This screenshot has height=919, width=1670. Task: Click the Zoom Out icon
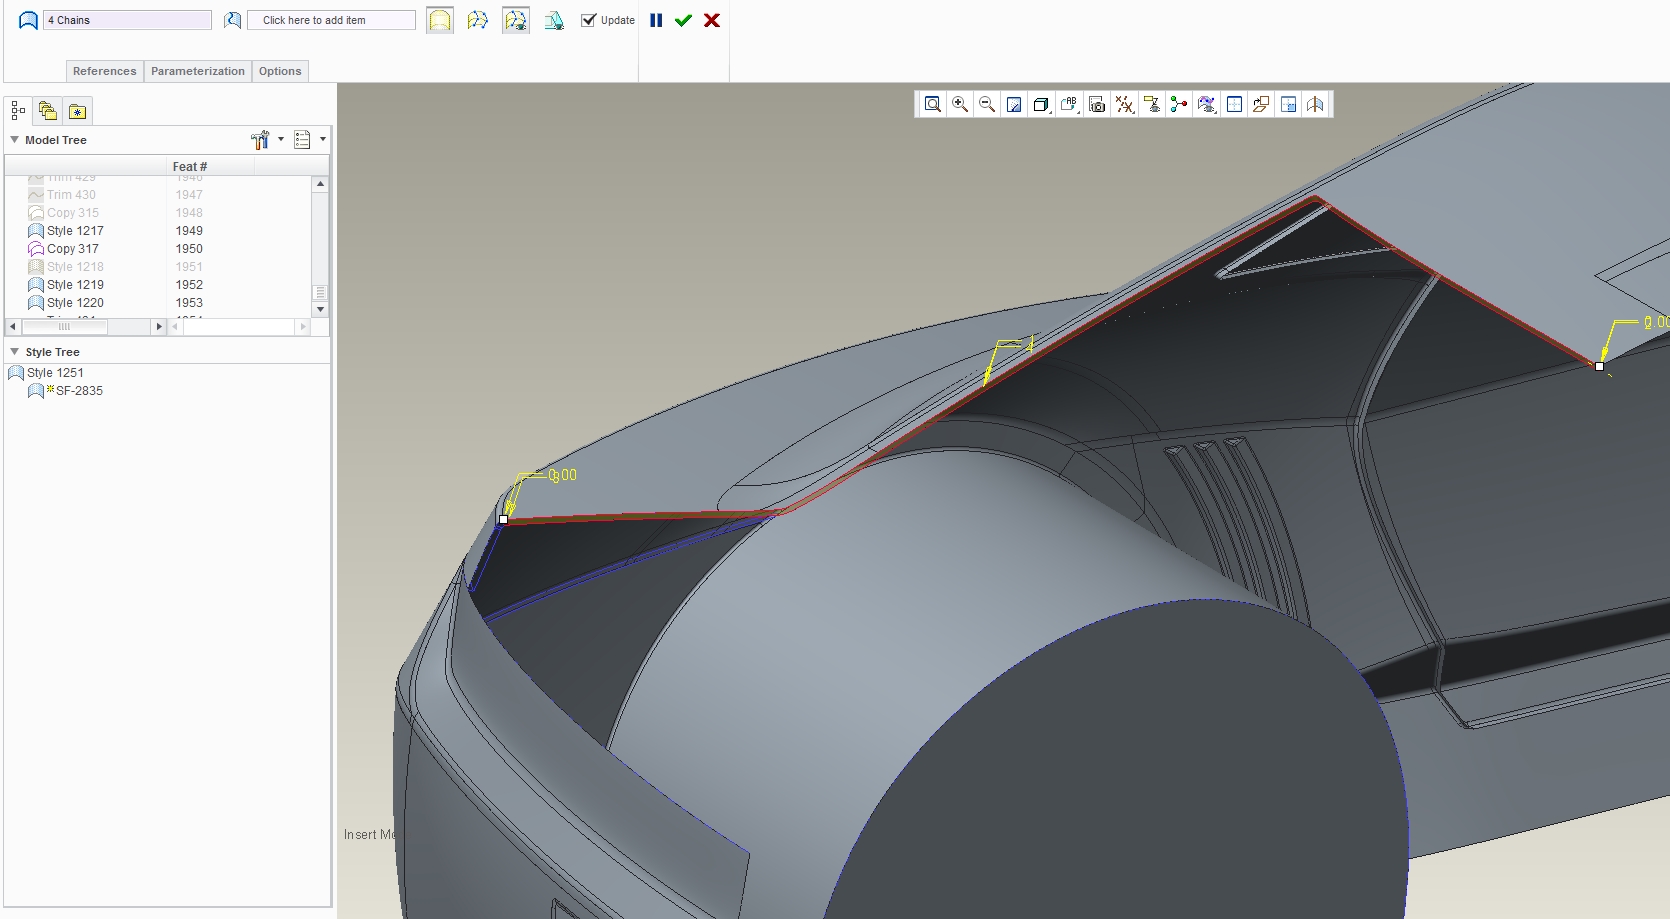(x=987, y=104)
